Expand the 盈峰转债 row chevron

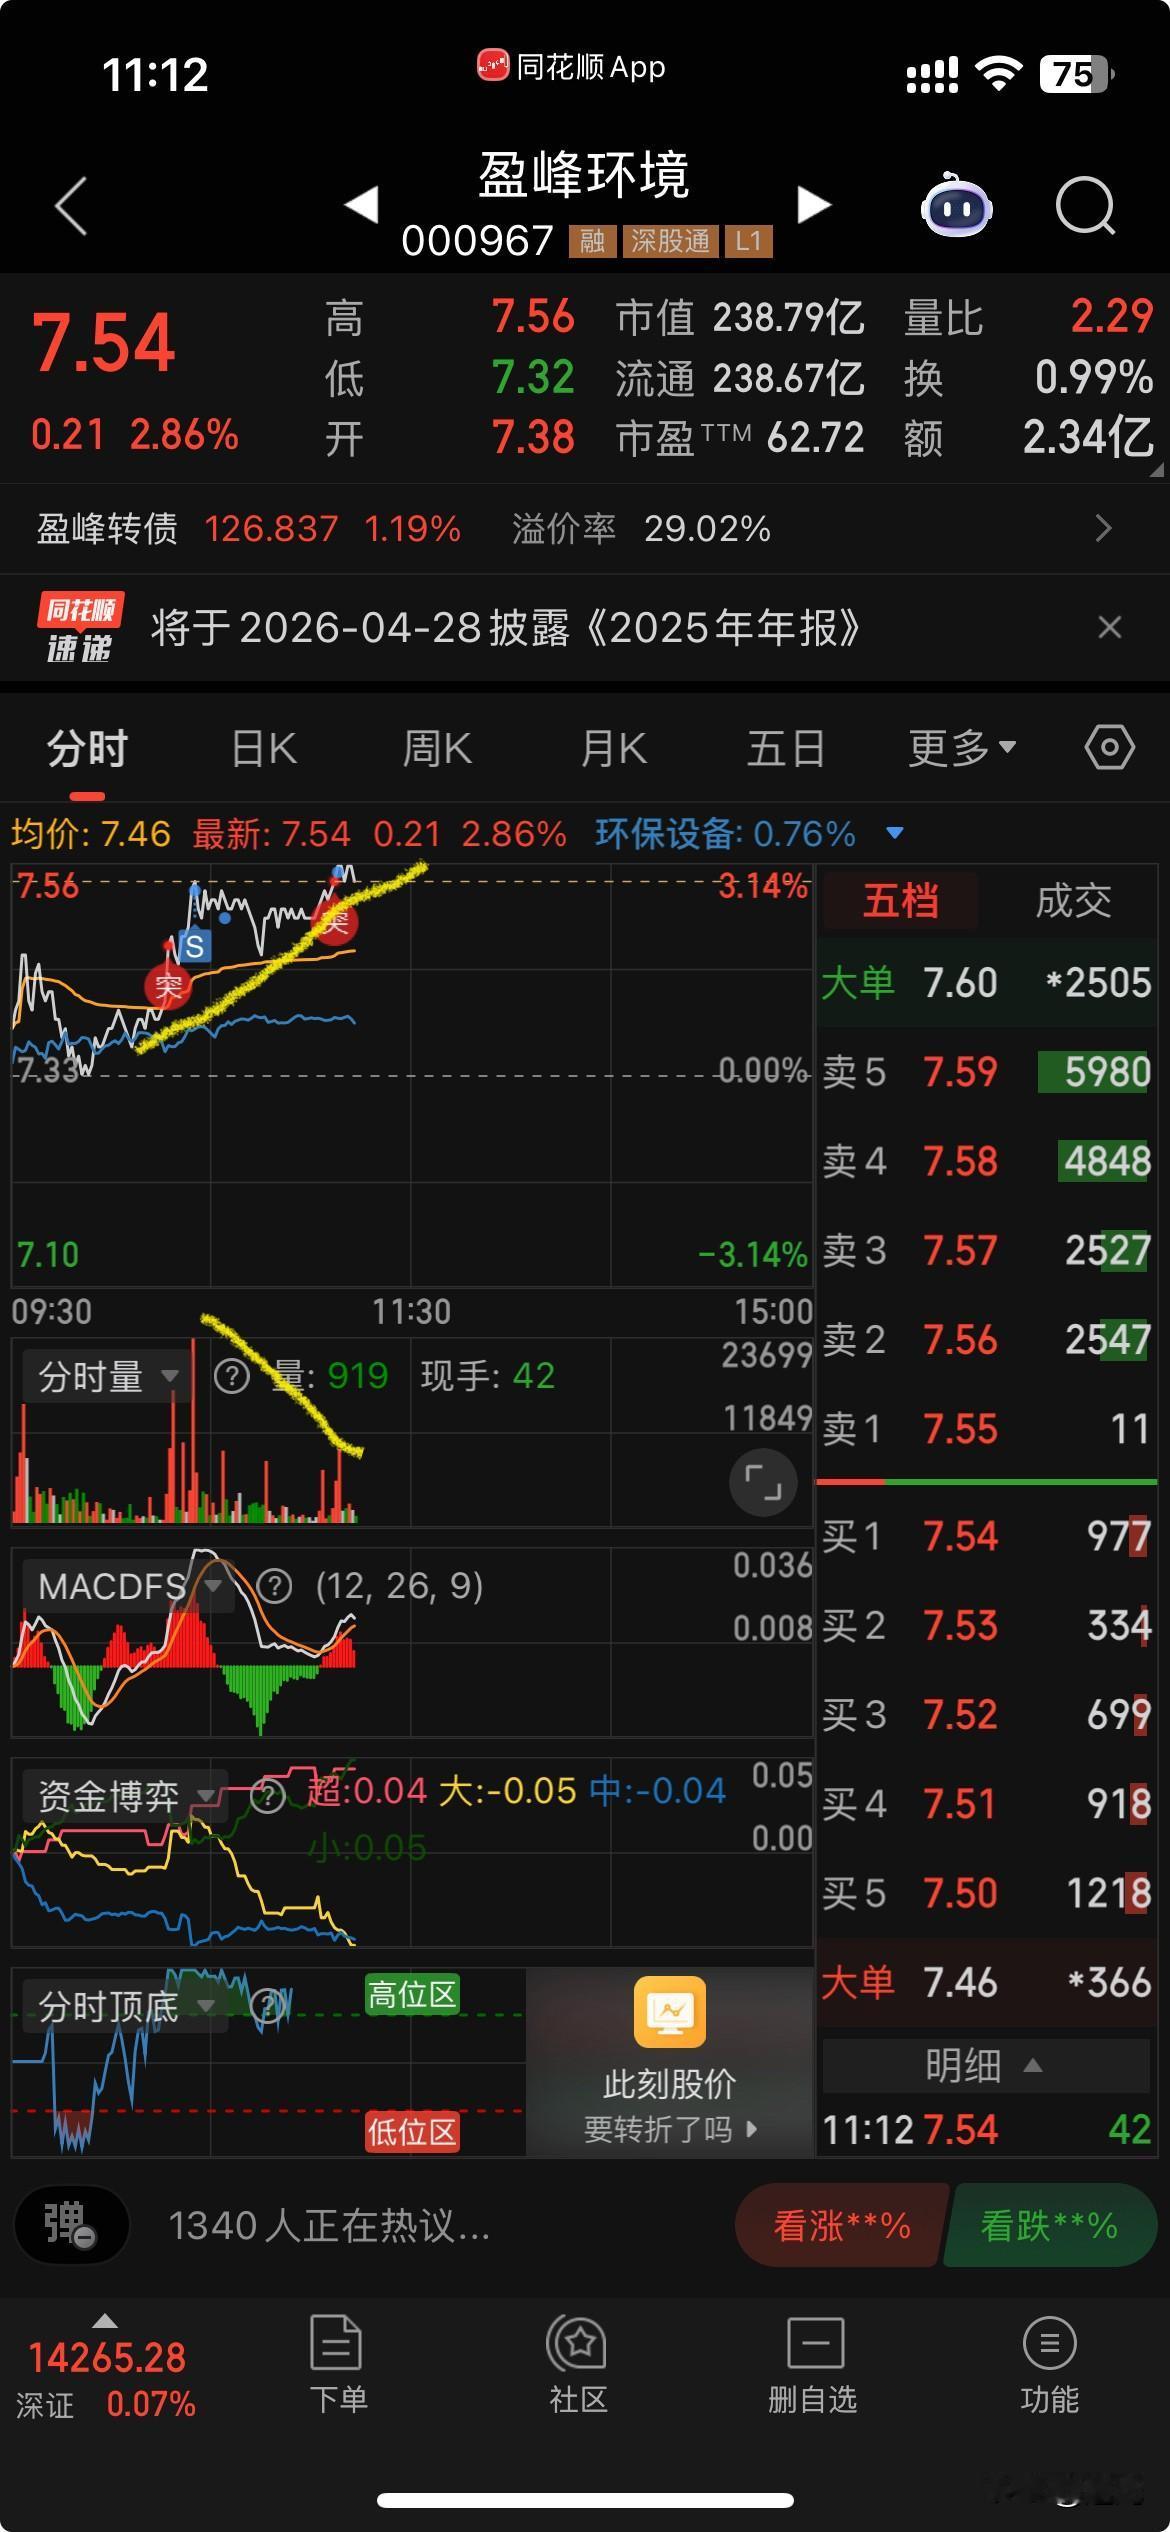pyautogui.click(x=1103, y=528)
